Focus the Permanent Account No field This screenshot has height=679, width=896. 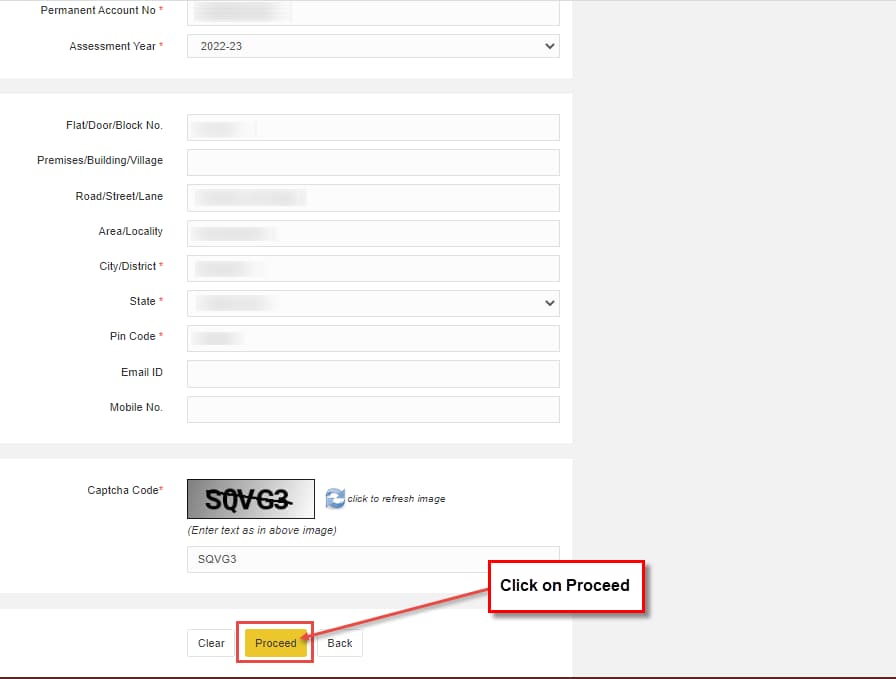coord(373,12)
